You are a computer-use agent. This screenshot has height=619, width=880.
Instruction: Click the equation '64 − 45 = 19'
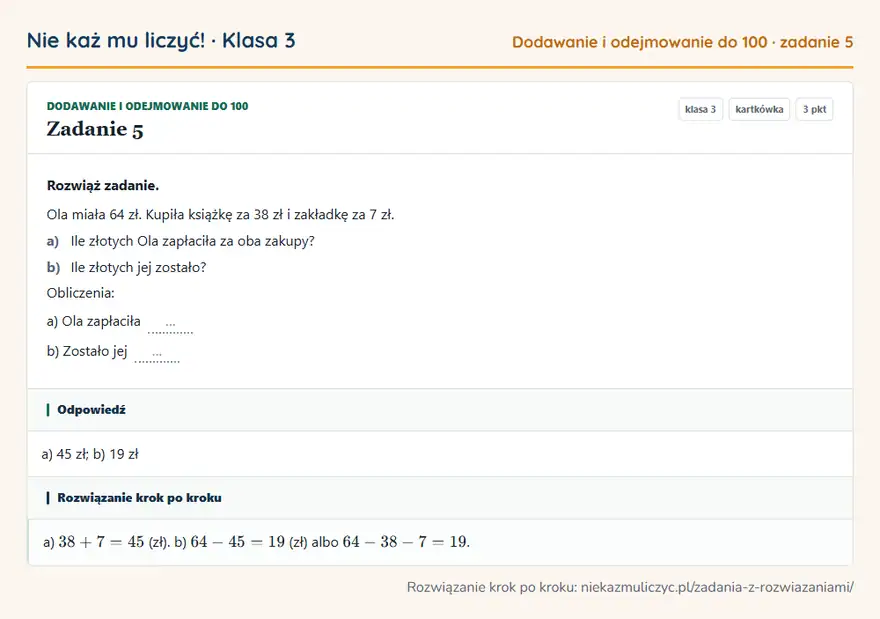237,542
